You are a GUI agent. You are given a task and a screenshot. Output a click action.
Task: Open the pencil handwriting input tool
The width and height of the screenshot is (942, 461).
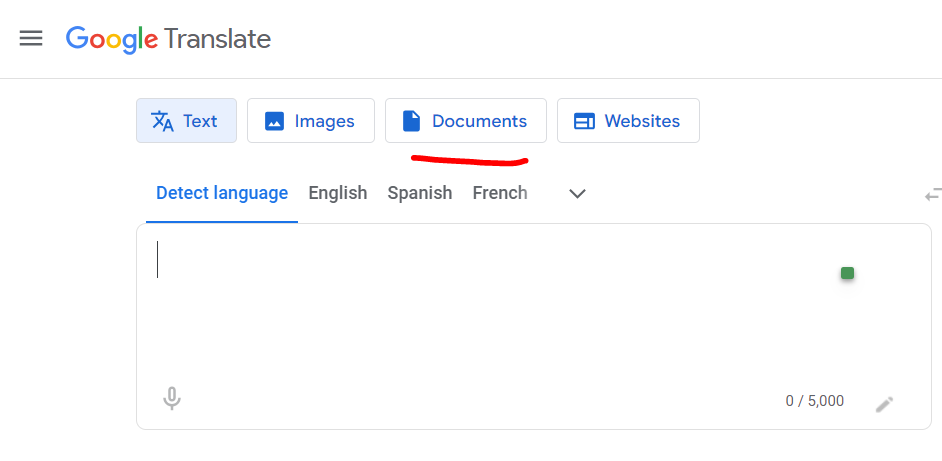(884, 405)
